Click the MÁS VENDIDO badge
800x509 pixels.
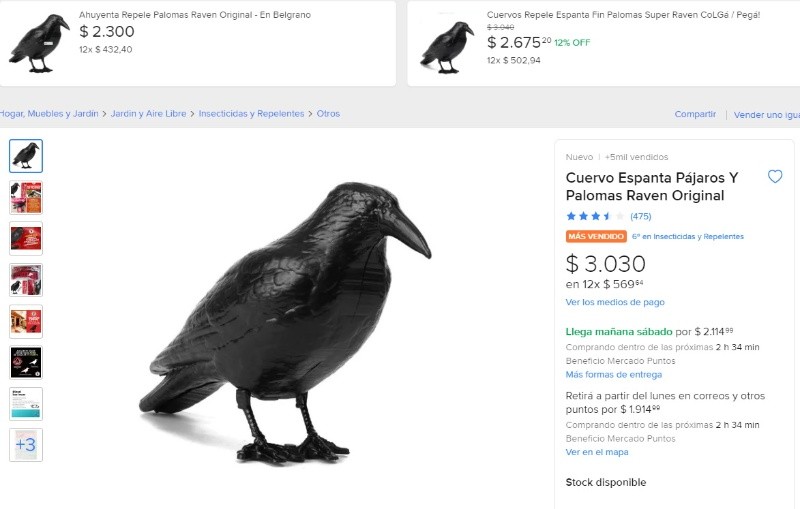click(595, 237)
